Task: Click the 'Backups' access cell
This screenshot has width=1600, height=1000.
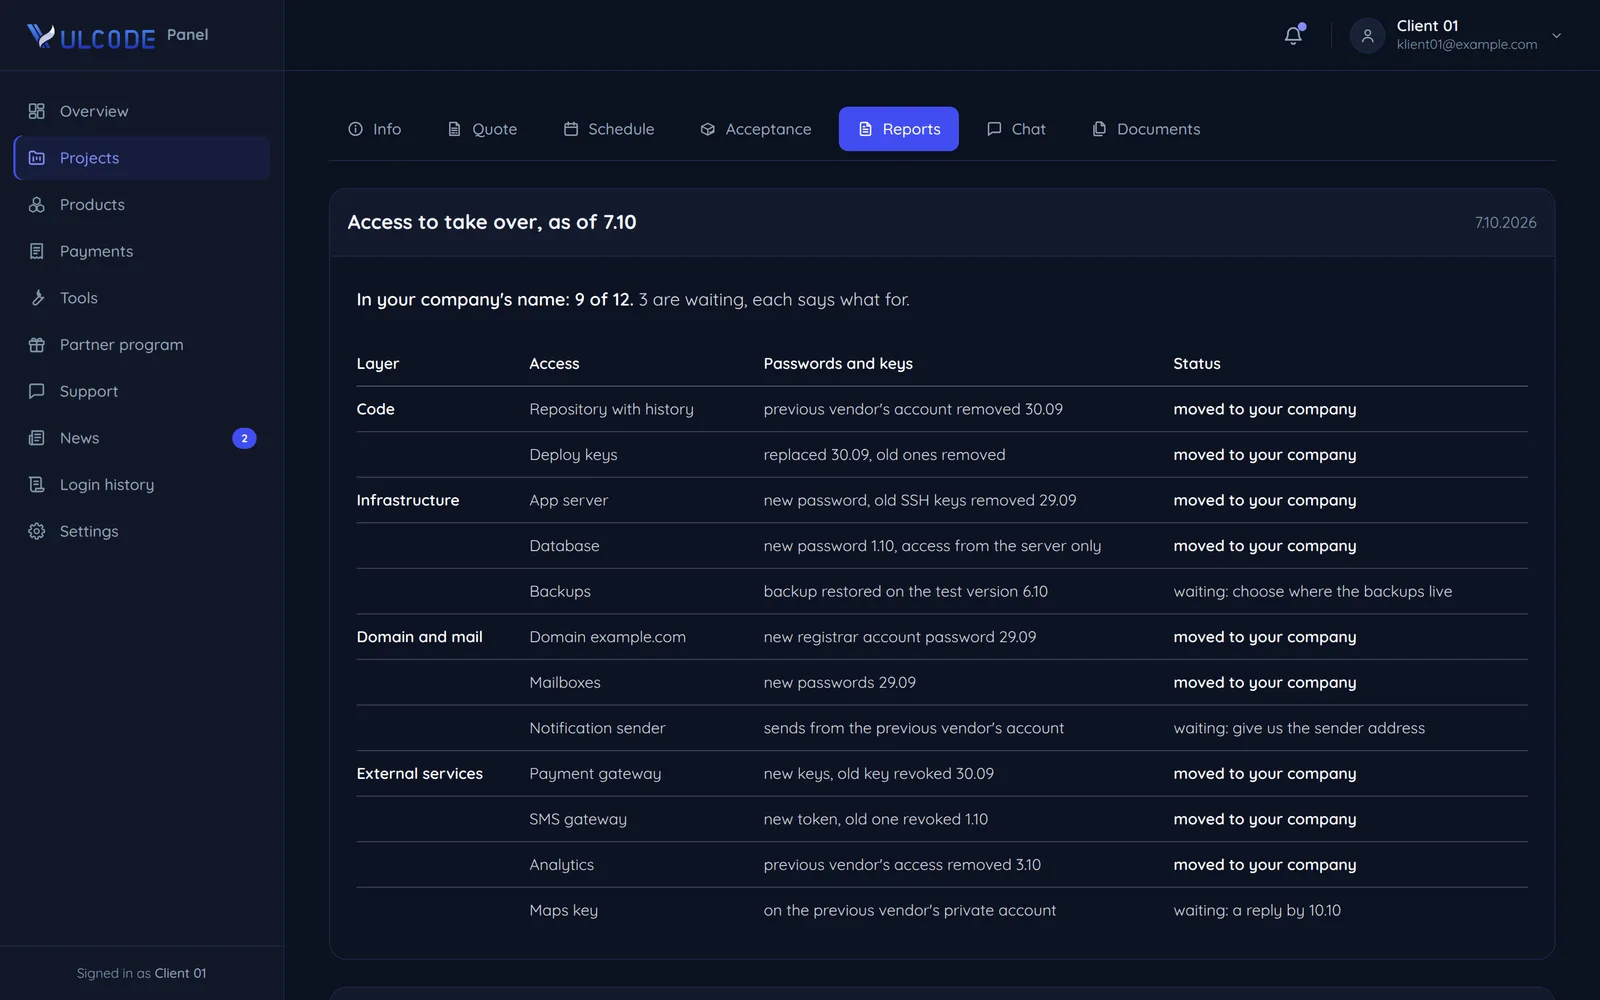Action: [x=560, y=592]
